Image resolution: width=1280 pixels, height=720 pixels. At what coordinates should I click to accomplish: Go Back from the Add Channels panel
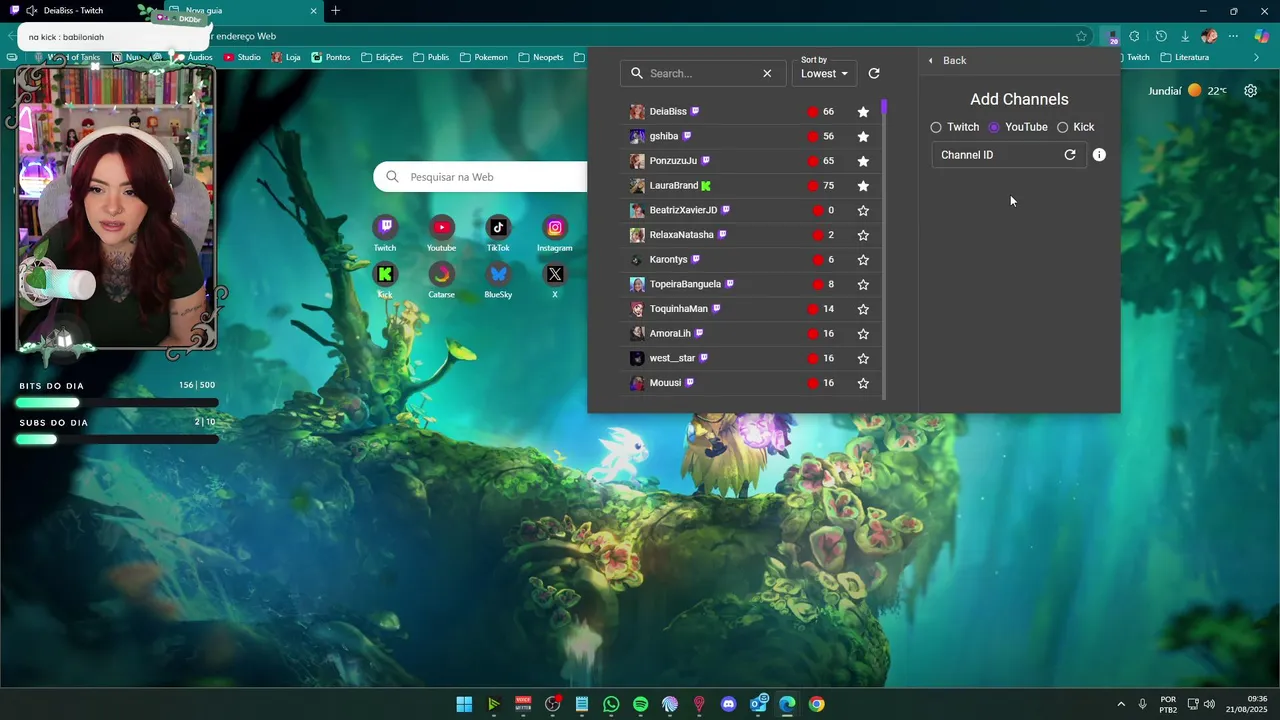(946, 60)
